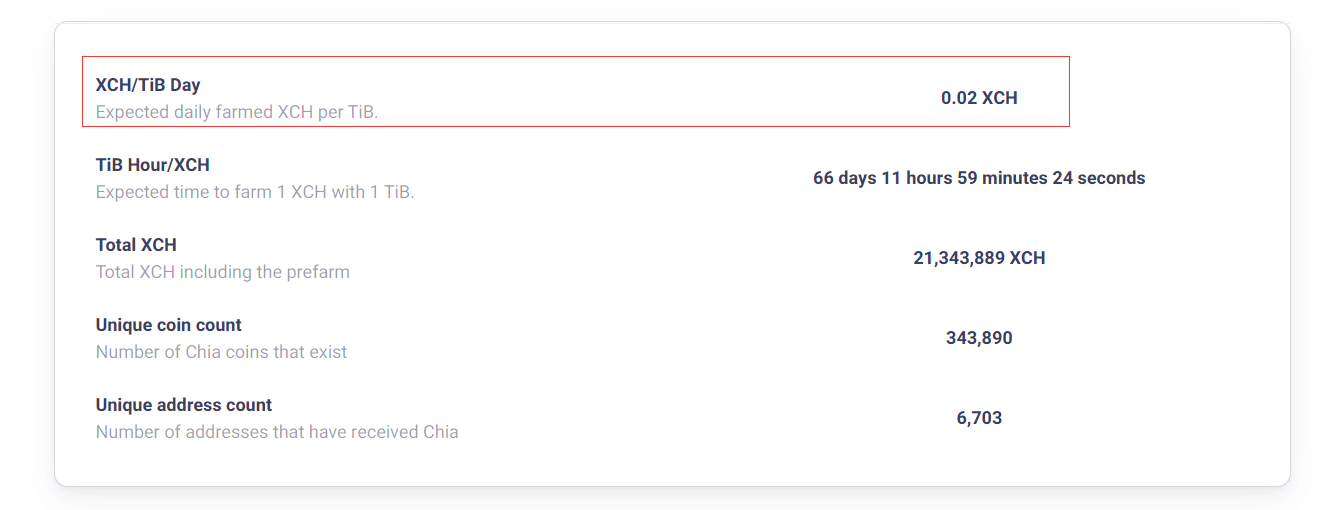Viewport: 1324px width, 510px height.
Task: Select the 343,890 coin count value
Action: pyautogui.click(x=979, y=338)
